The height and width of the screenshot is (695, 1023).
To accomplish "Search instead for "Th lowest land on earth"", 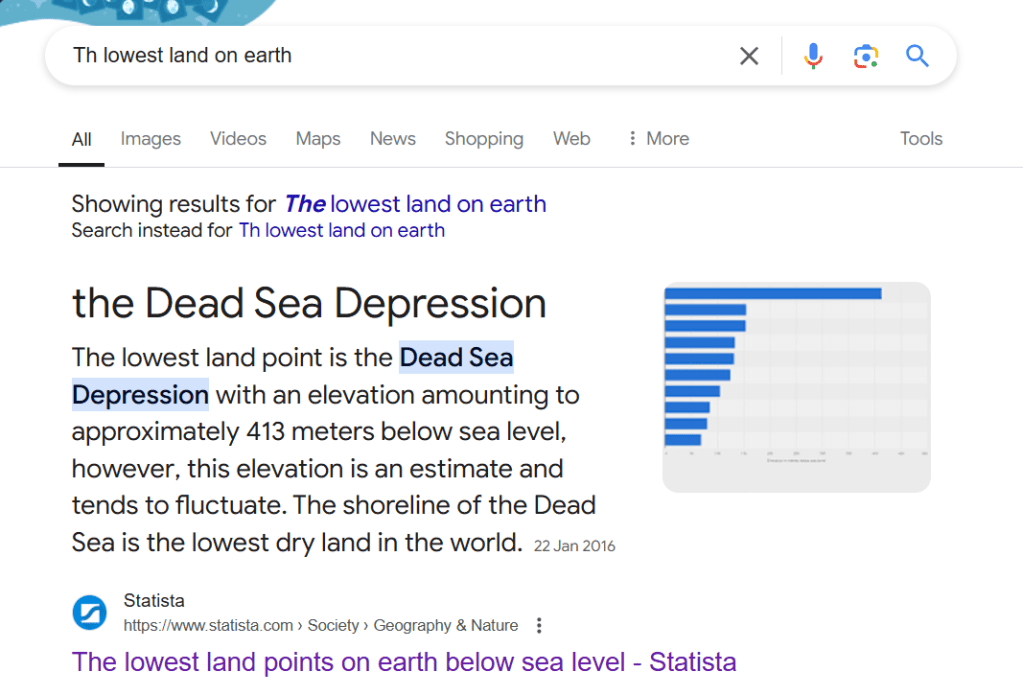I will [x=341, y=231].
